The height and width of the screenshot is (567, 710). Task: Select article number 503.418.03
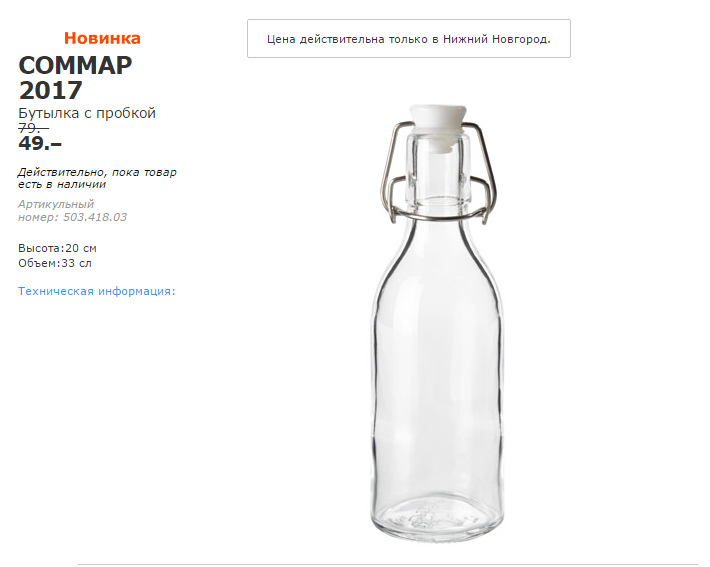[91, 217]
